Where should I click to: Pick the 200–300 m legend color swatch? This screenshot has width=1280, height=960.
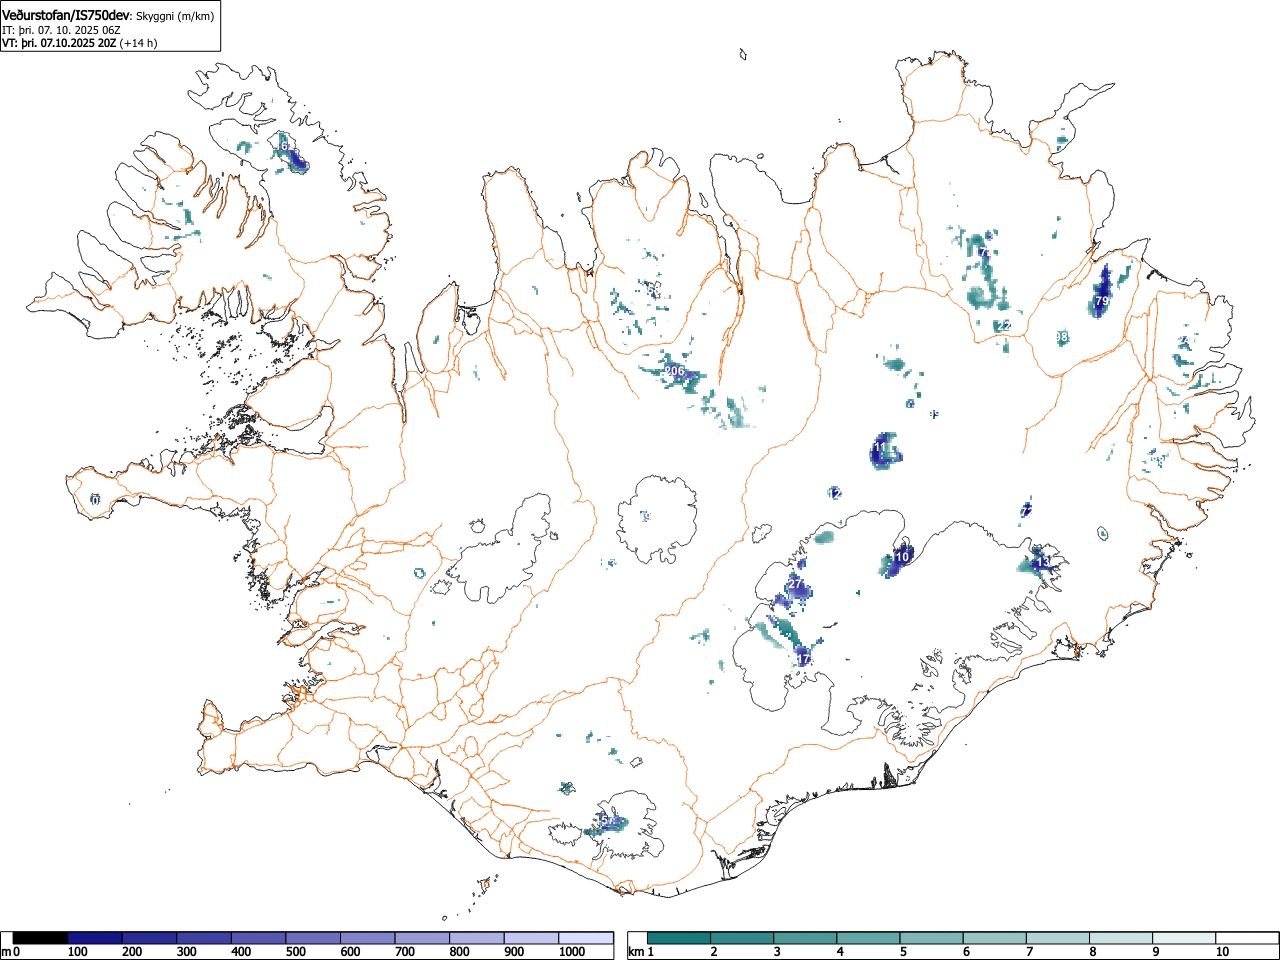coord(150,938)
